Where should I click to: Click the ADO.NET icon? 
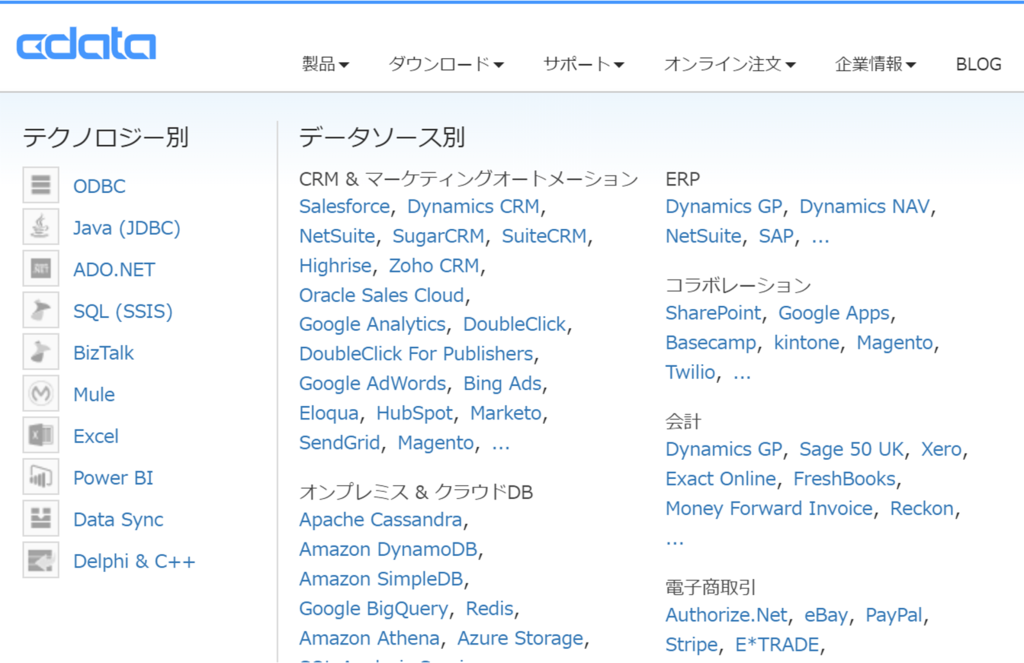click(x=40, y=269)
